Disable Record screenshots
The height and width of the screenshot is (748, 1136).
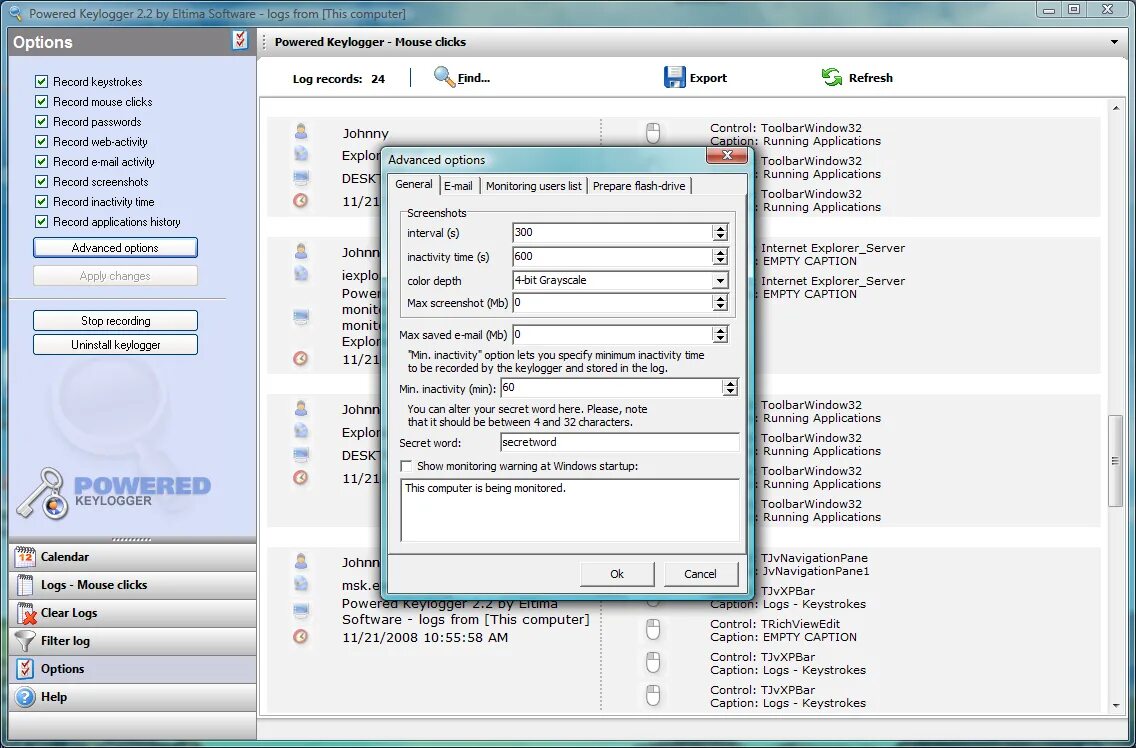tap(41, 182)
